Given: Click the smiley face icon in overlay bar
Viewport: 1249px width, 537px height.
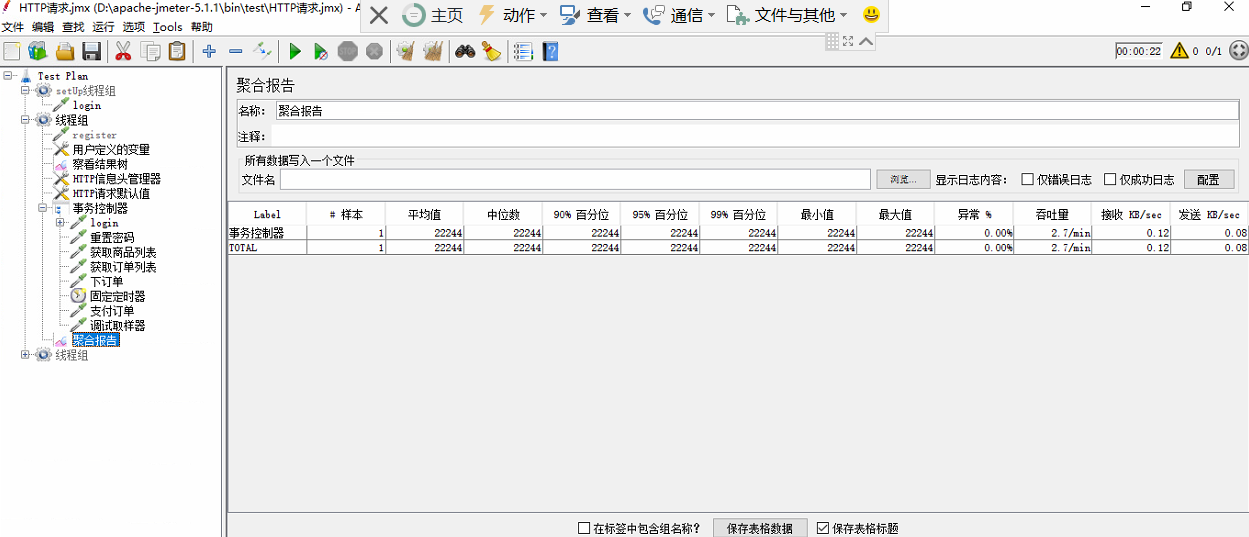Looking at the screenshot, I should coord(872,15).
